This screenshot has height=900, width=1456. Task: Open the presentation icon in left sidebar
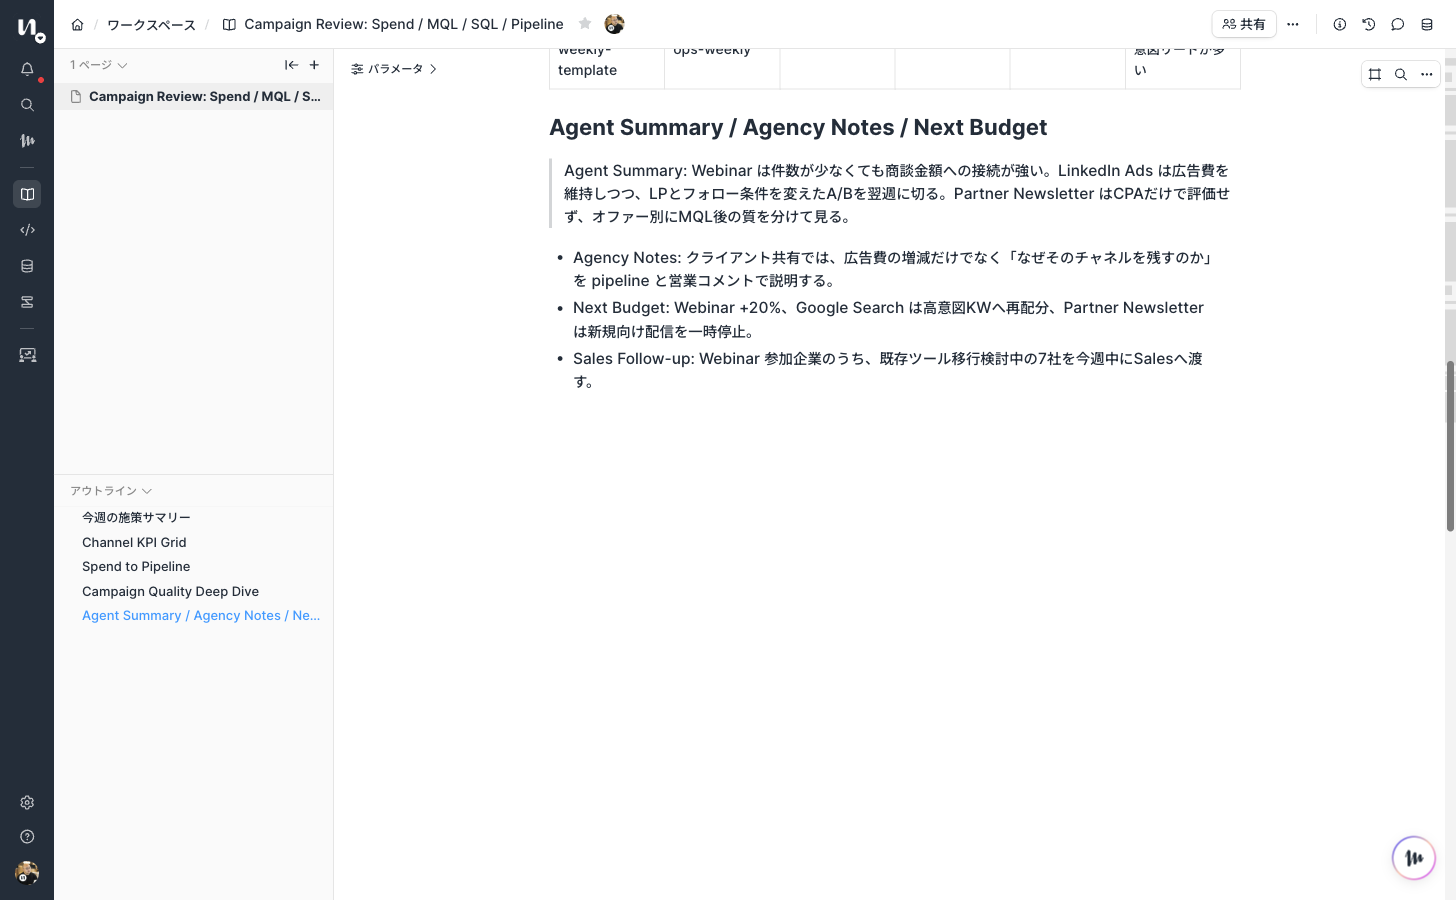(x=27, y=355)
